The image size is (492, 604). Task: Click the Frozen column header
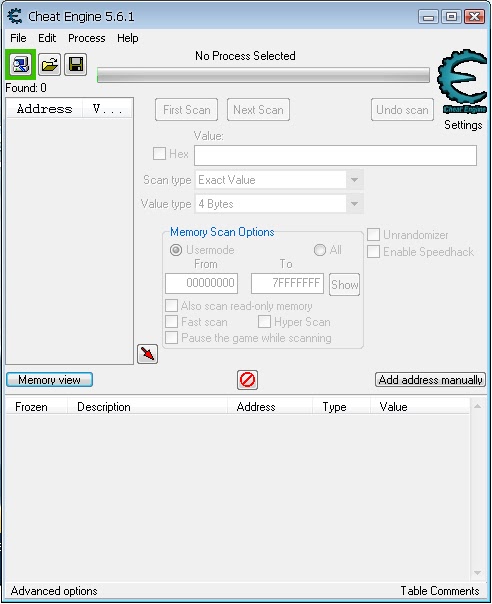point(37,407)
